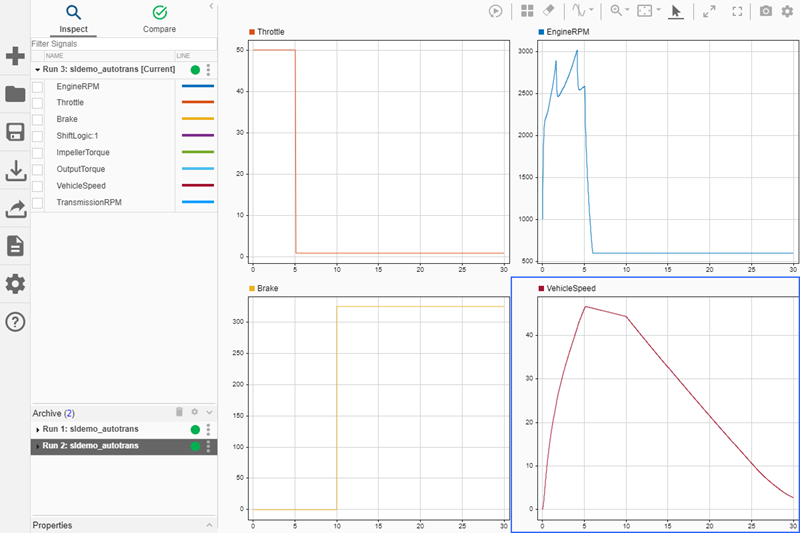Enable the ShiftLogic:1 signal checkbox
Image resolution: width=800 pixels, height=533 pixels.
click(x=38, y=136)
